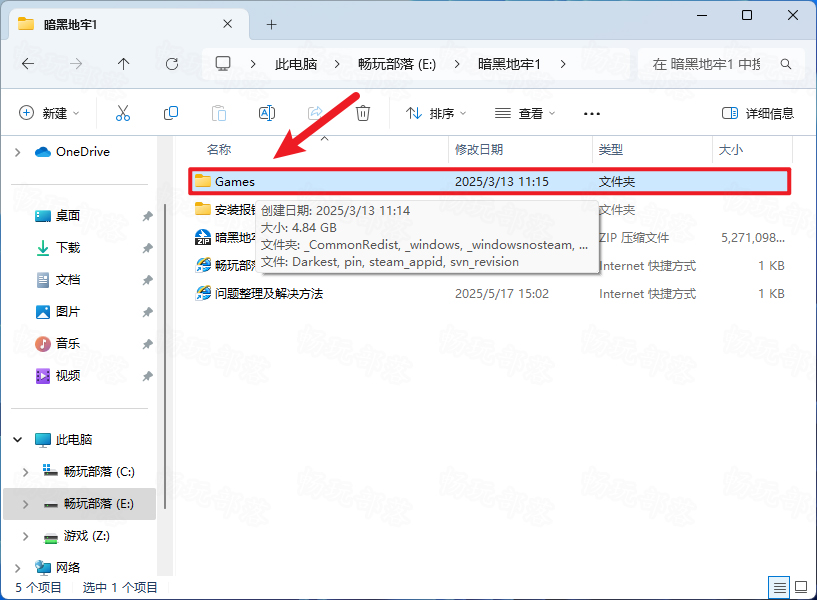Select the 畅玩部落 Internet shortcut icon

(203, 266)
